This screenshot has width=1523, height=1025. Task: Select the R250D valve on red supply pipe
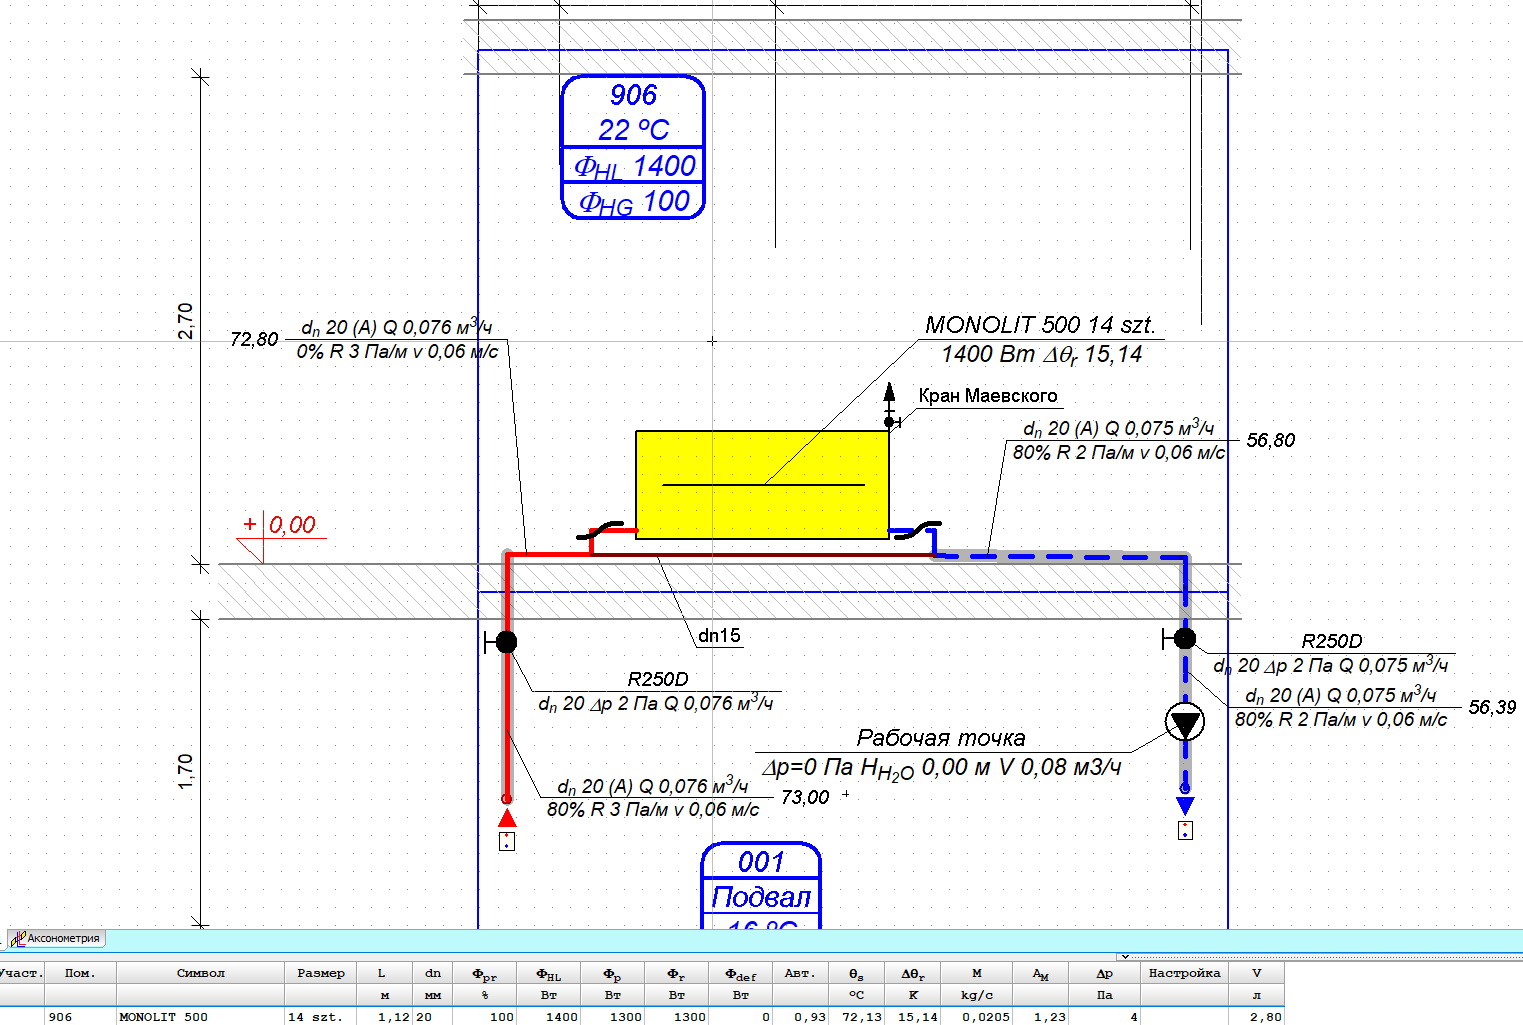(x=506, y=642)
